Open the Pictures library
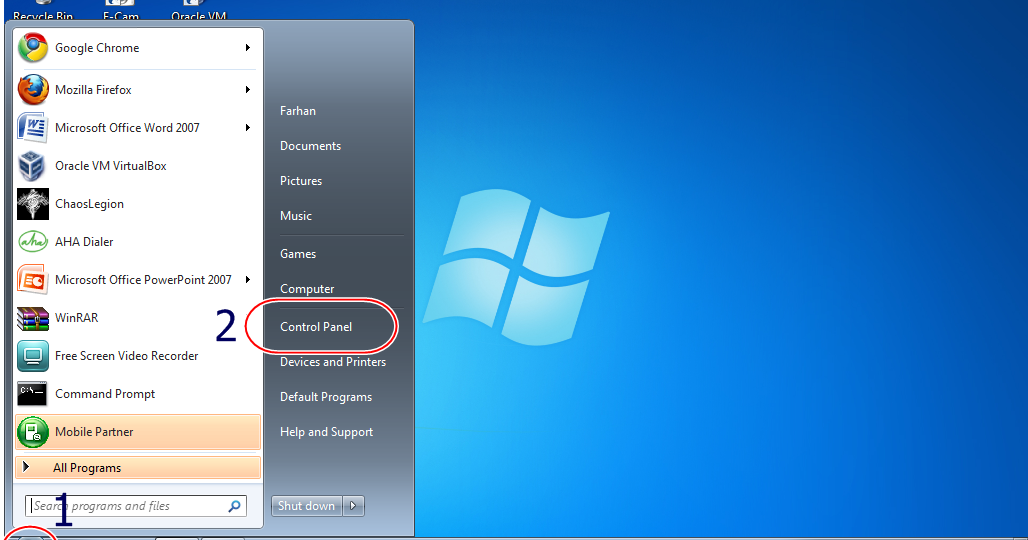Screen dimensions: 1028x540 [x=301, y=180]
